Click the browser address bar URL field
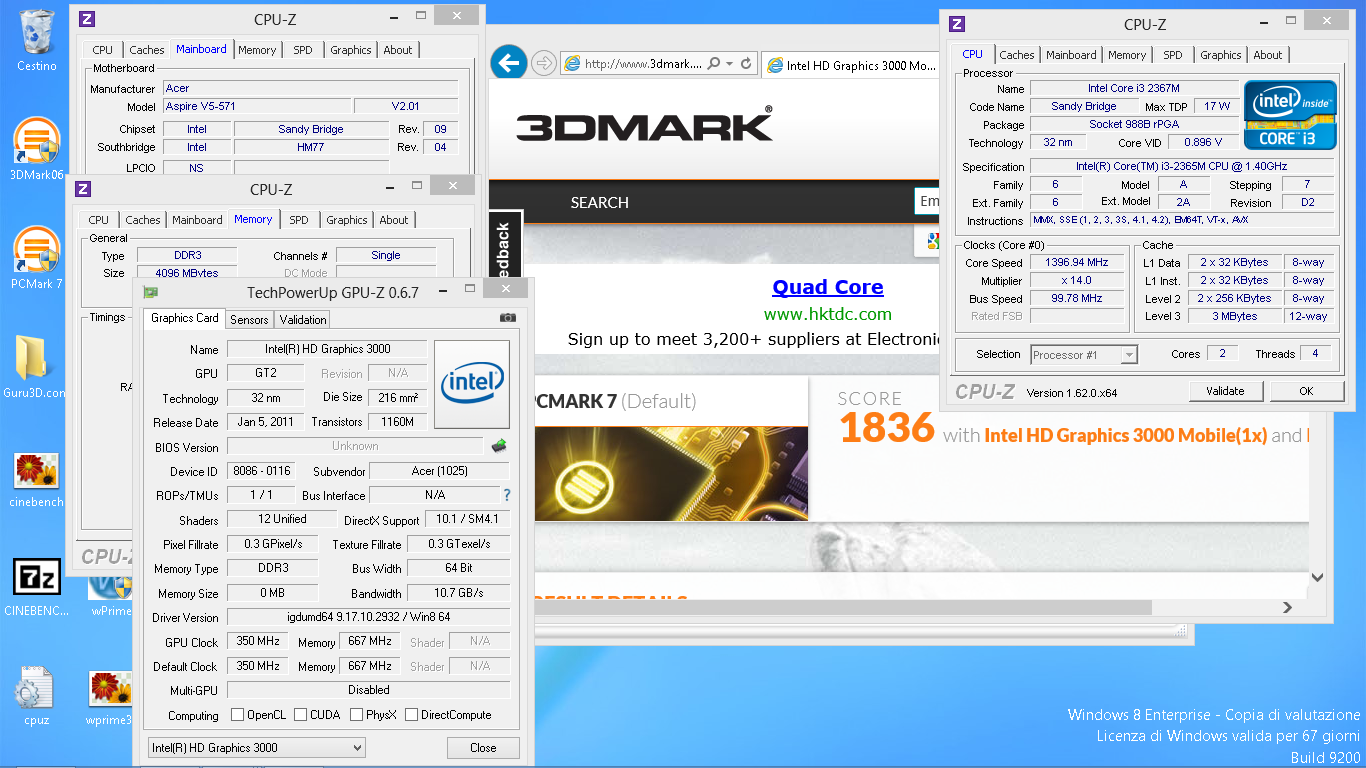1366x768 pixels. point(644,63)
